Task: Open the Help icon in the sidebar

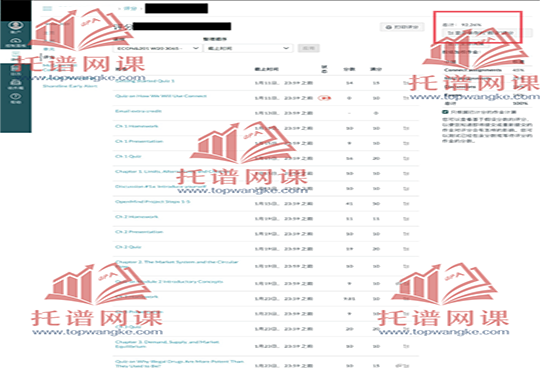Action: tap(15, 98)
